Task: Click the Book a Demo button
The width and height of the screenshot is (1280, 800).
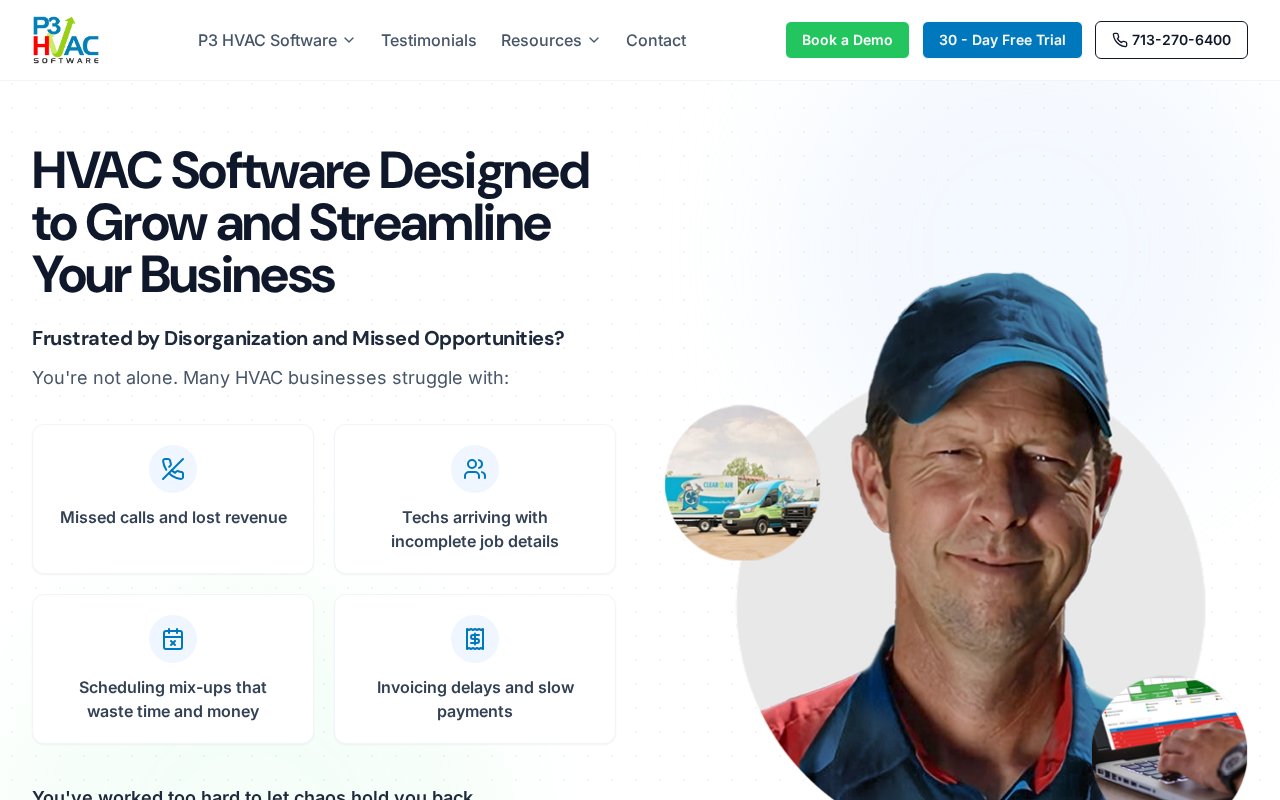Action: click(x=847, y=40)
